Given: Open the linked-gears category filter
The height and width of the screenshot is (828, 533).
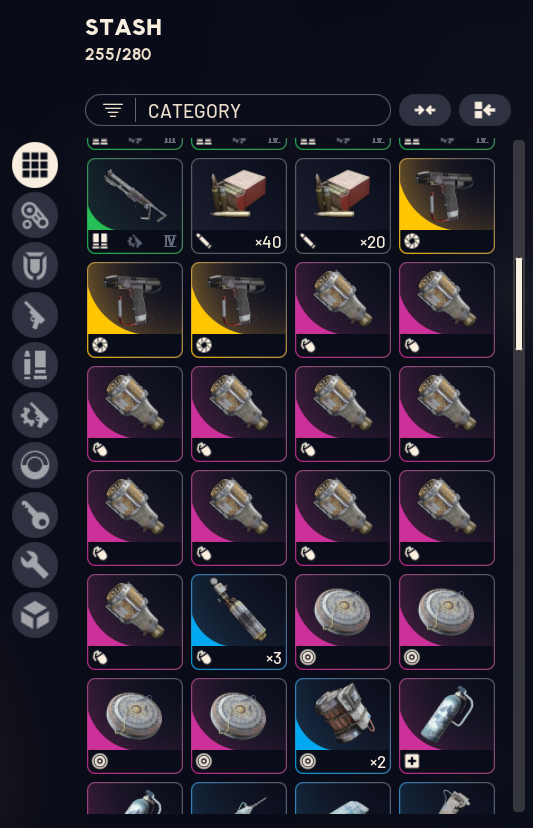Looking at the screenshot, I should pyautogui.click(x=35, y=215).
